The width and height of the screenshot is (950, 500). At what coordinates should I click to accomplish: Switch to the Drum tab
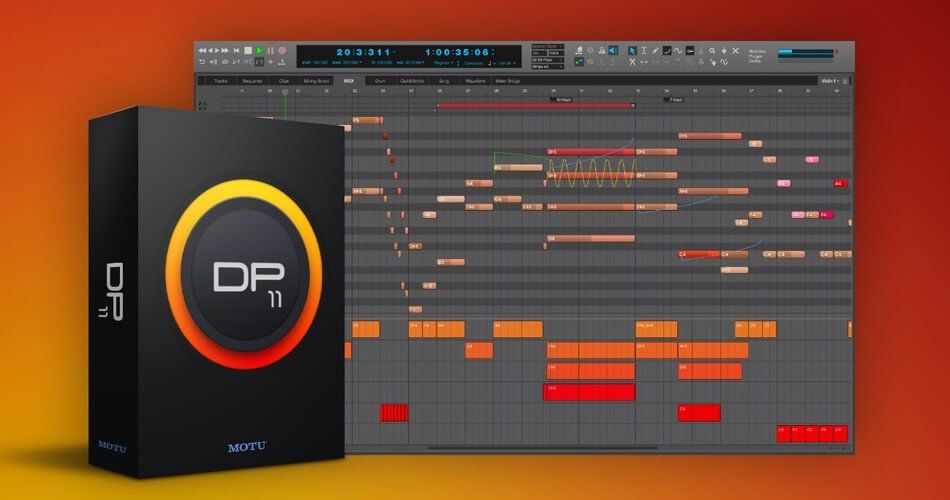tap(380, 81)
